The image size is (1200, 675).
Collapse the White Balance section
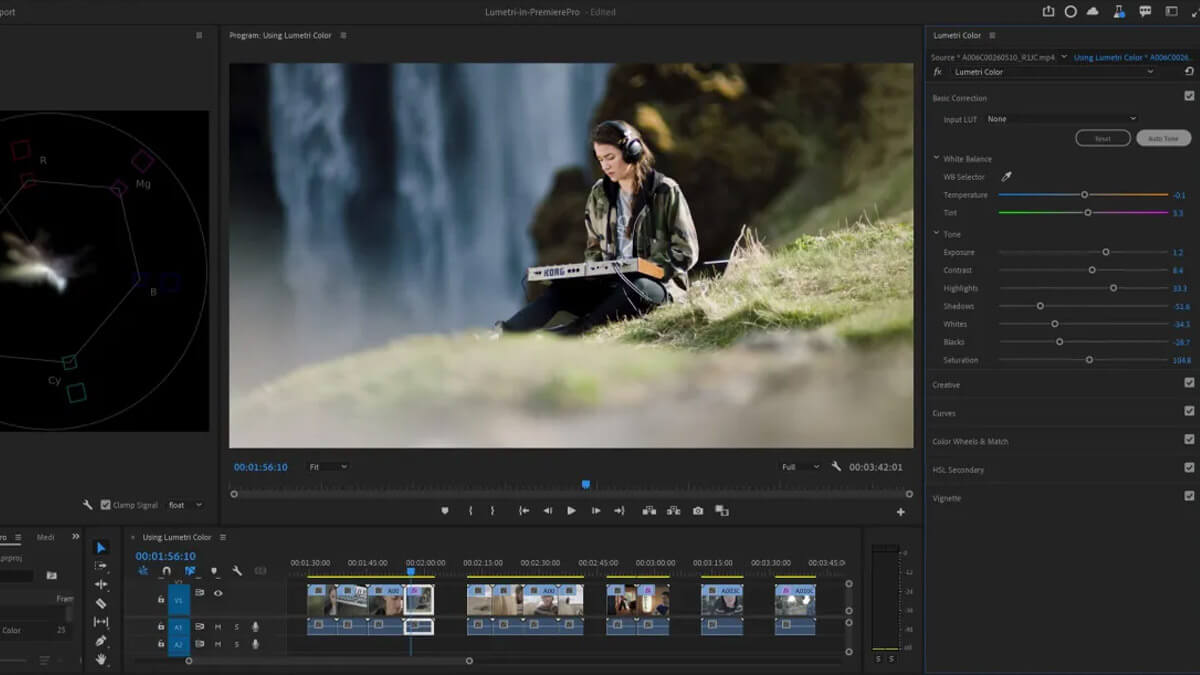click(937, 159)
